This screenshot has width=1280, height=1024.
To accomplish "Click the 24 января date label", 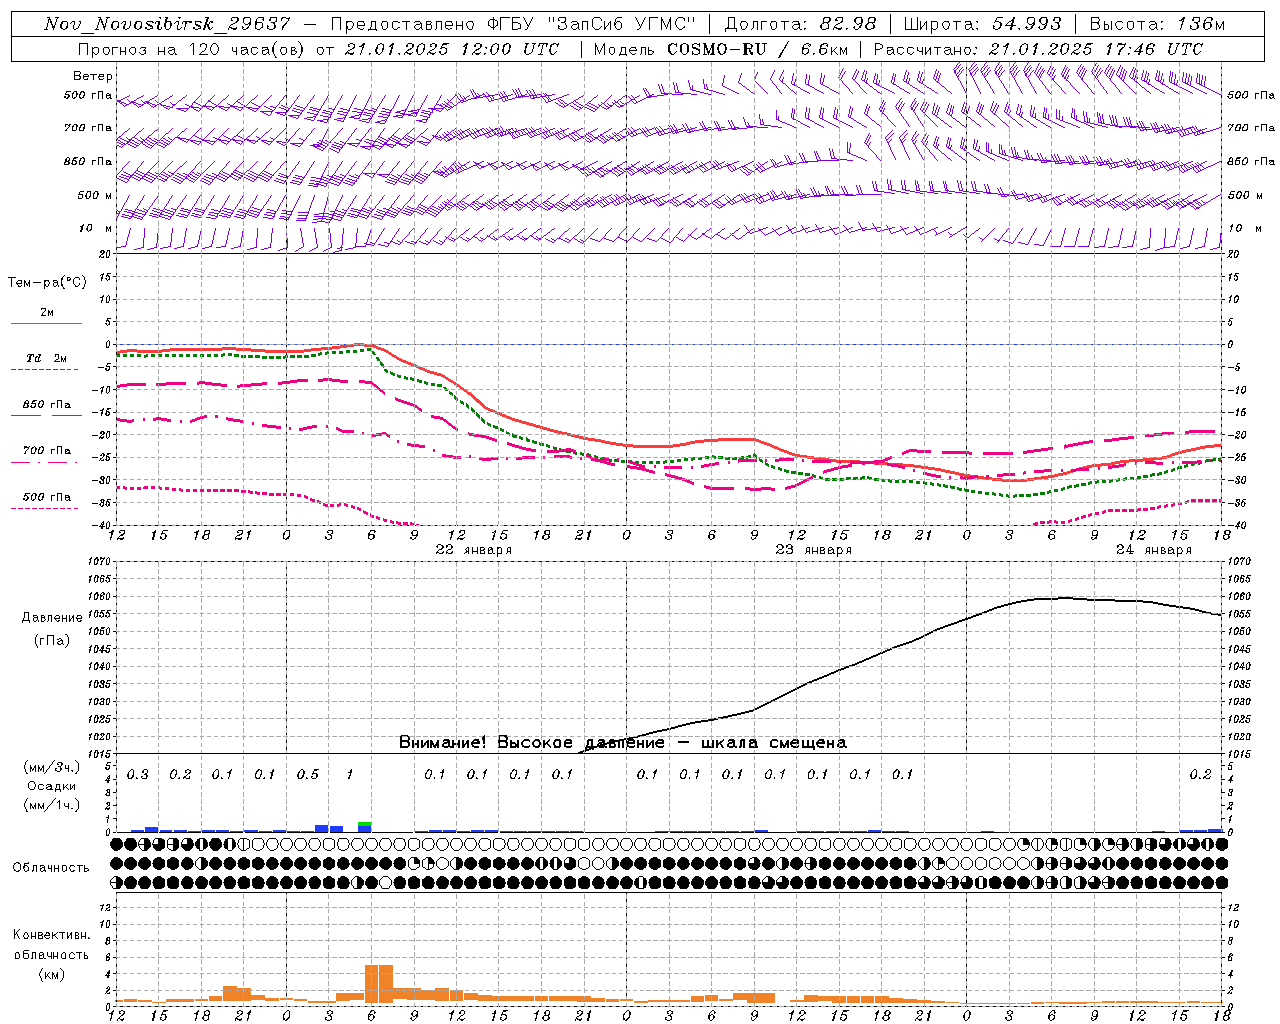I will 1153,550.
